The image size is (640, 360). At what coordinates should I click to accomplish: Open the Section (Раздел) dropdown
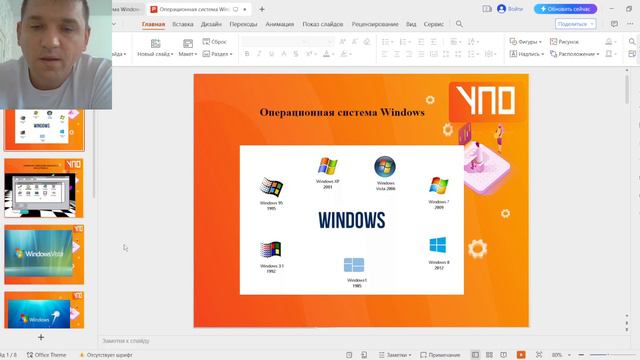(218, 54)
